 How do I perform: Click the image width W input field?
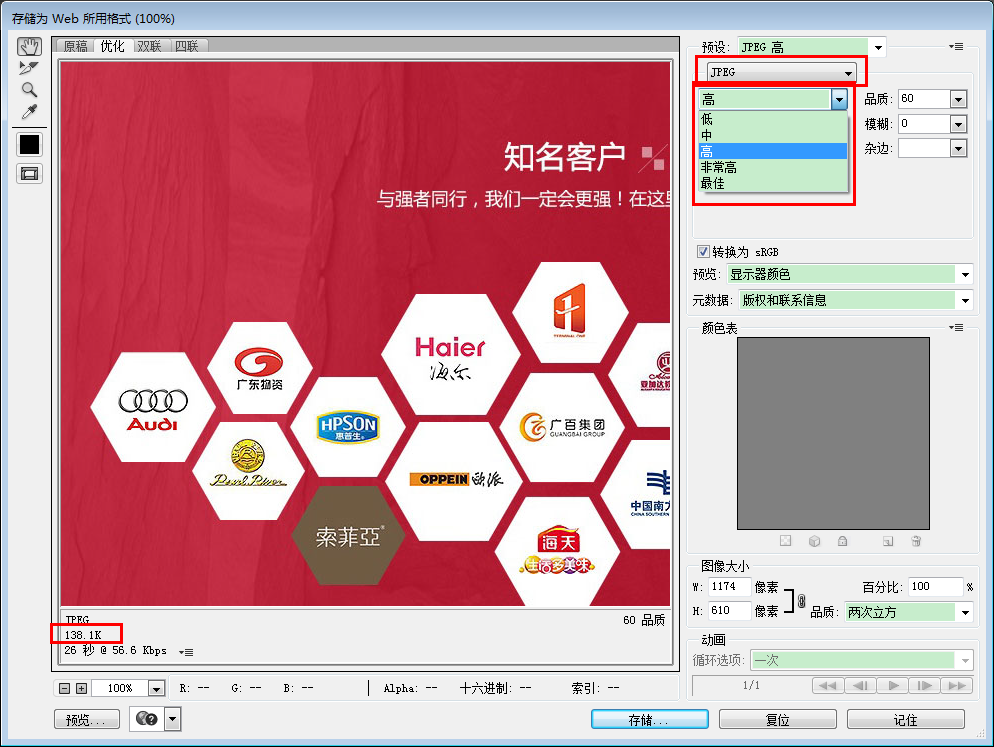[x=730, y=587]
